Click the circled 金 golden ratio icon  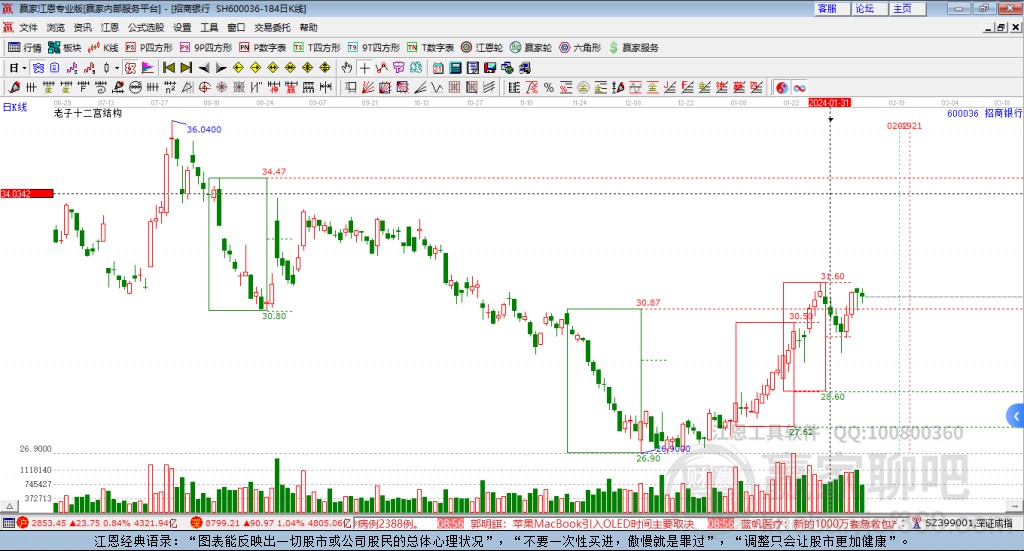583,87
